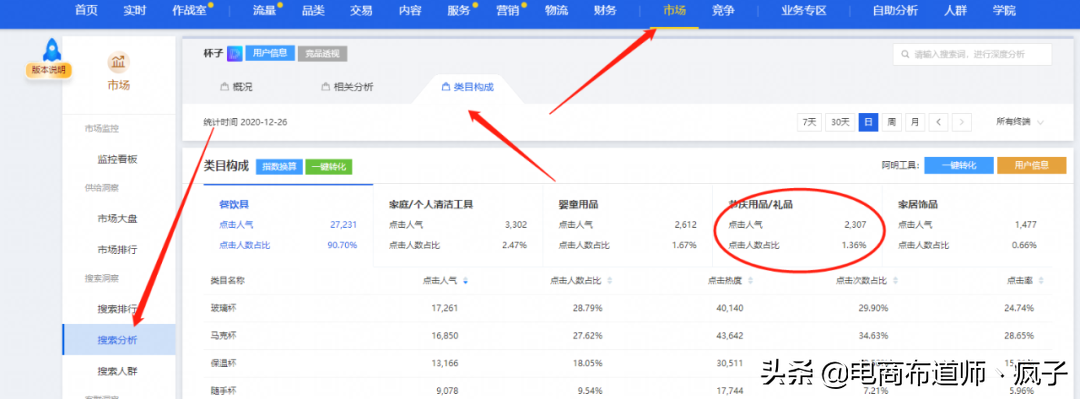The image size is (1080, 399).
Task: Open 自助分析 in top navigation
Action: click(x=895, y=10)
